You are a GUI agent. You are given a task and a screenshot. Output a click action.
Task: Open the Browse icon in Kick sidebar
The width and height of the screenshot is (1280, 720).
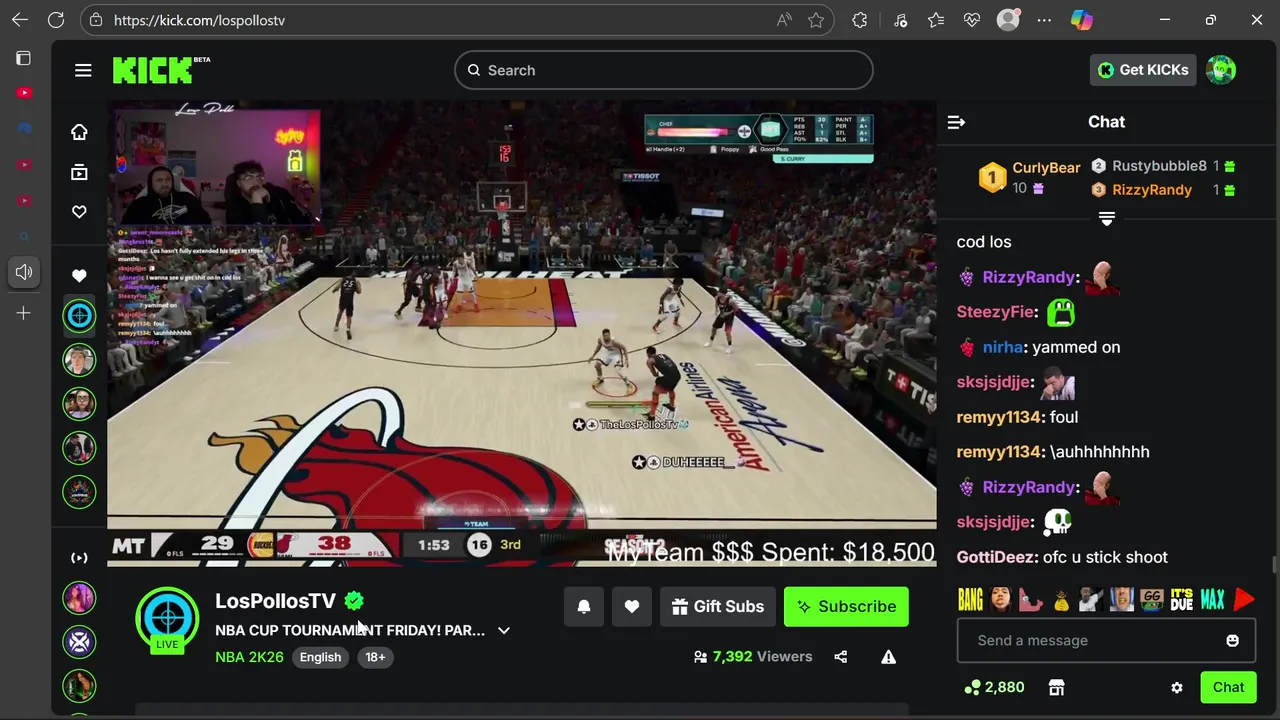point(79,172)
